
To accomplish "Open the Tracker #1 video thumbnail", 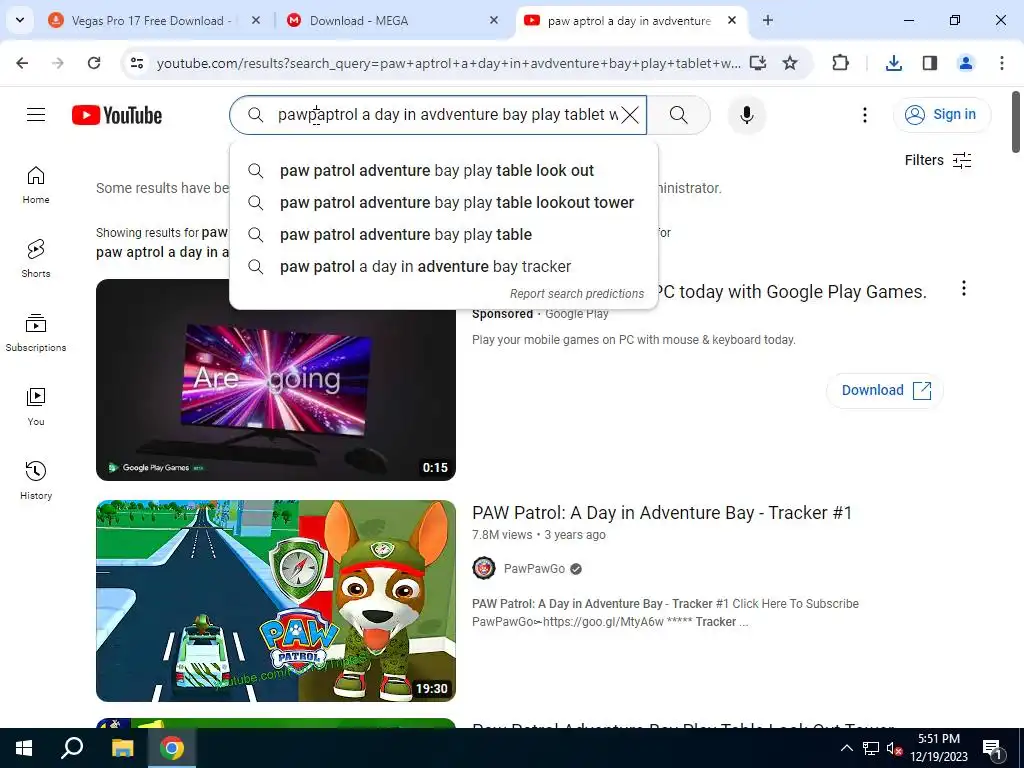I will tap(276, 601).
